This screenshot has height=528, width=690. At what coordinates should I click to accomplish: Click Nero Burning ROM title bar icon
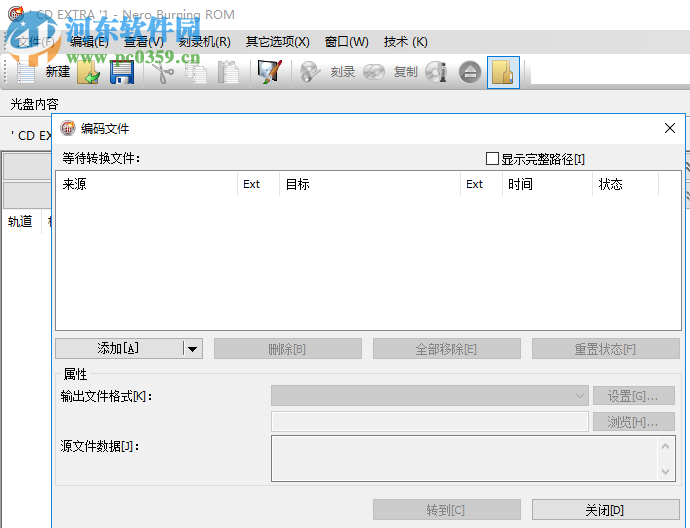tap(16, 13)
